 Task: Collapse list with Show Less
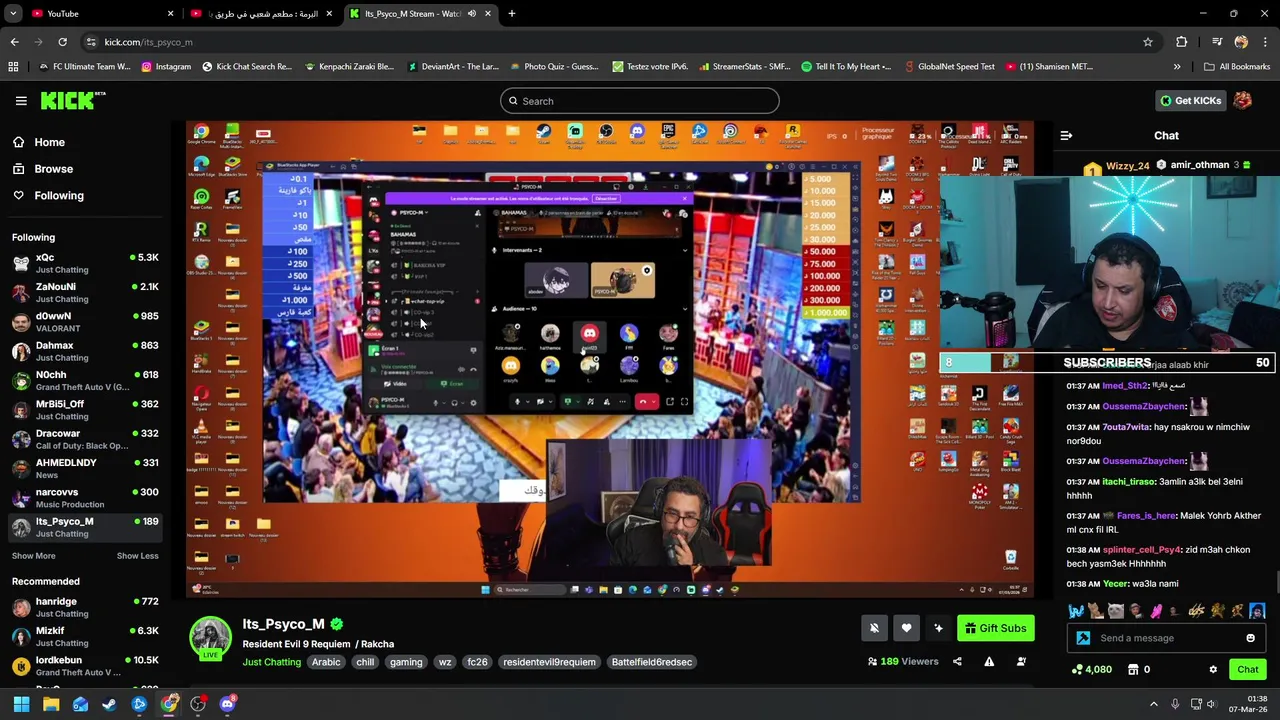coord(137,556)
